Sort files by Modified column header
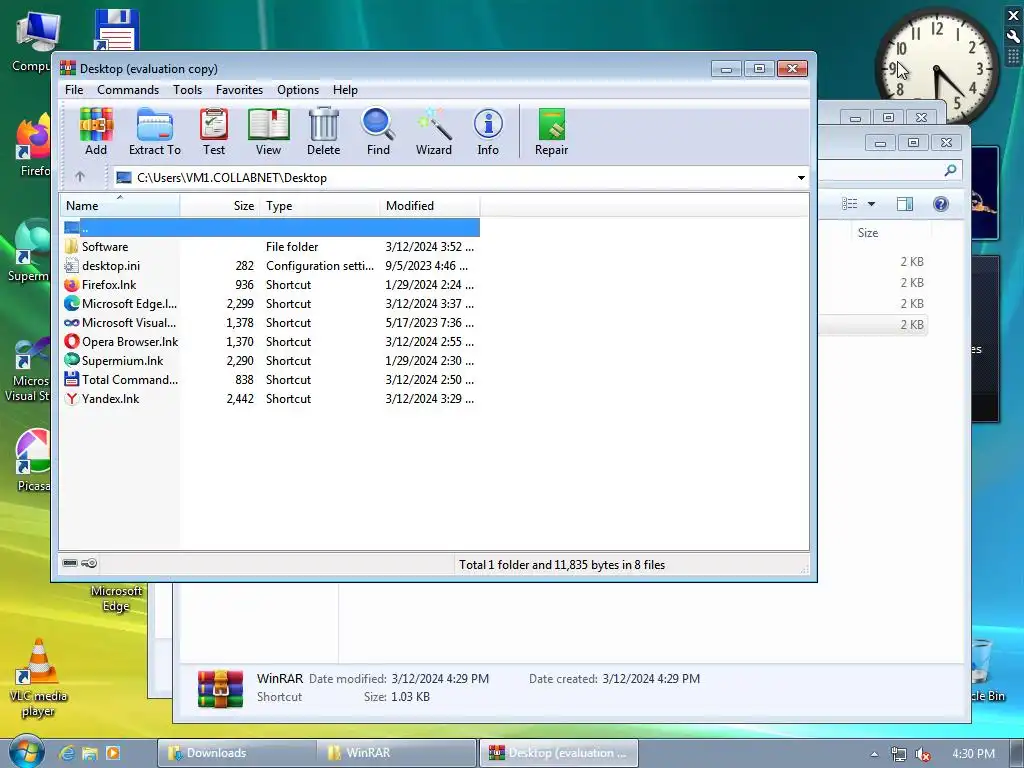1024x768 pixels. click(x=430, y=206)
